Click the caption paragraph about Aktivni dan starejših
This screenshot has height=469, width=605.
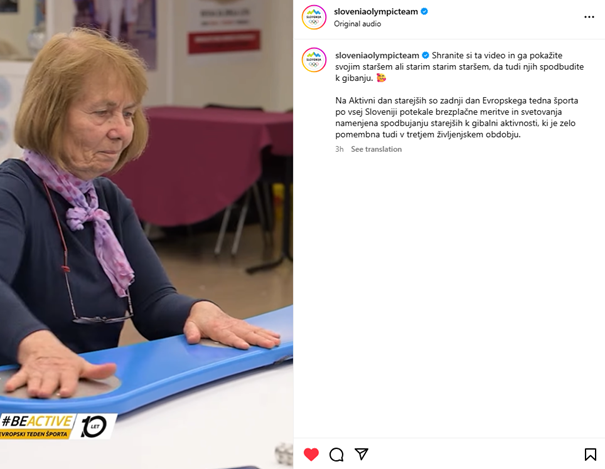pyautogui.click(x=456, y=117)
